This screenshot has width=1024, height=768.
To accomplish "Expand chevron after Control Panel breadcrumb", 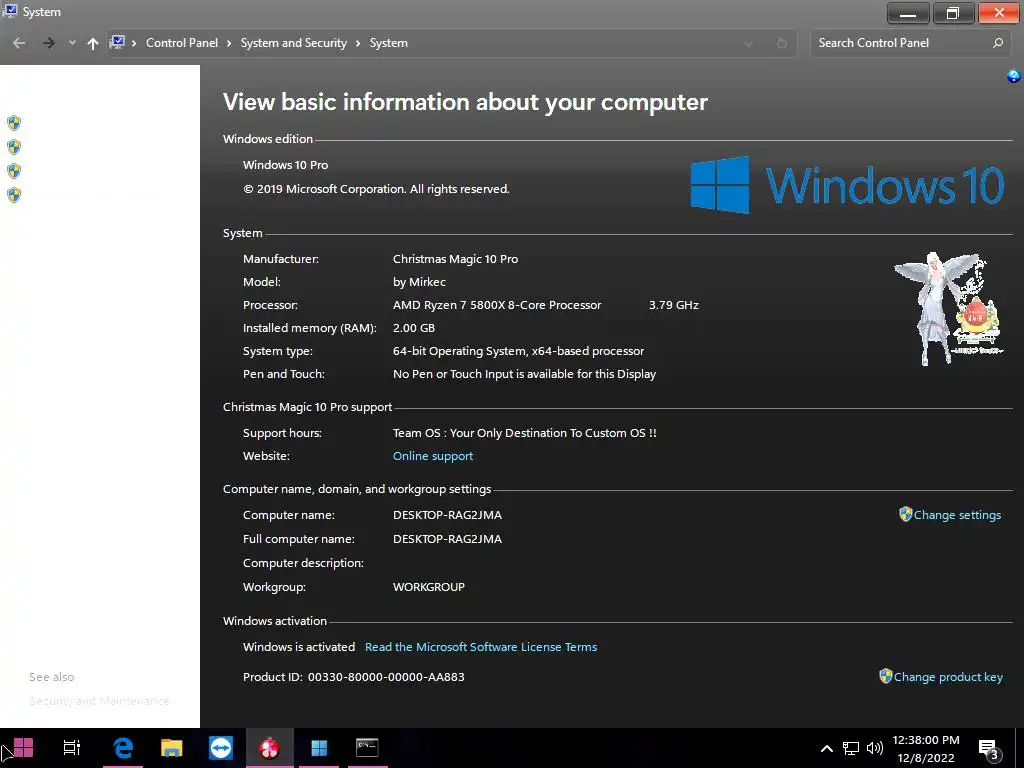I will 229,43.
